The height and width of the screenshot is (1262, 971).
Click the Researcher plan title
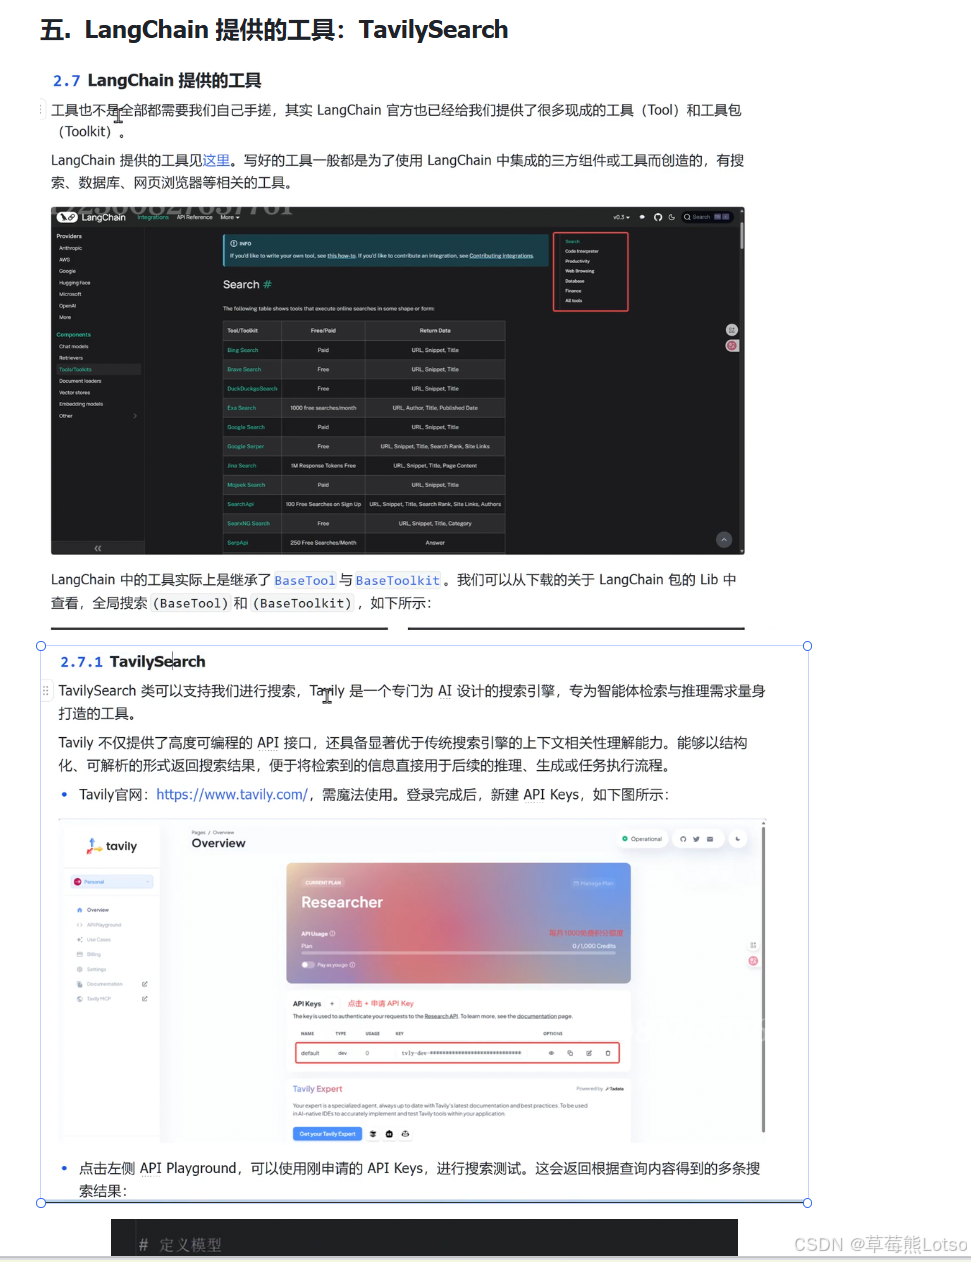click(x=342, y=902)
